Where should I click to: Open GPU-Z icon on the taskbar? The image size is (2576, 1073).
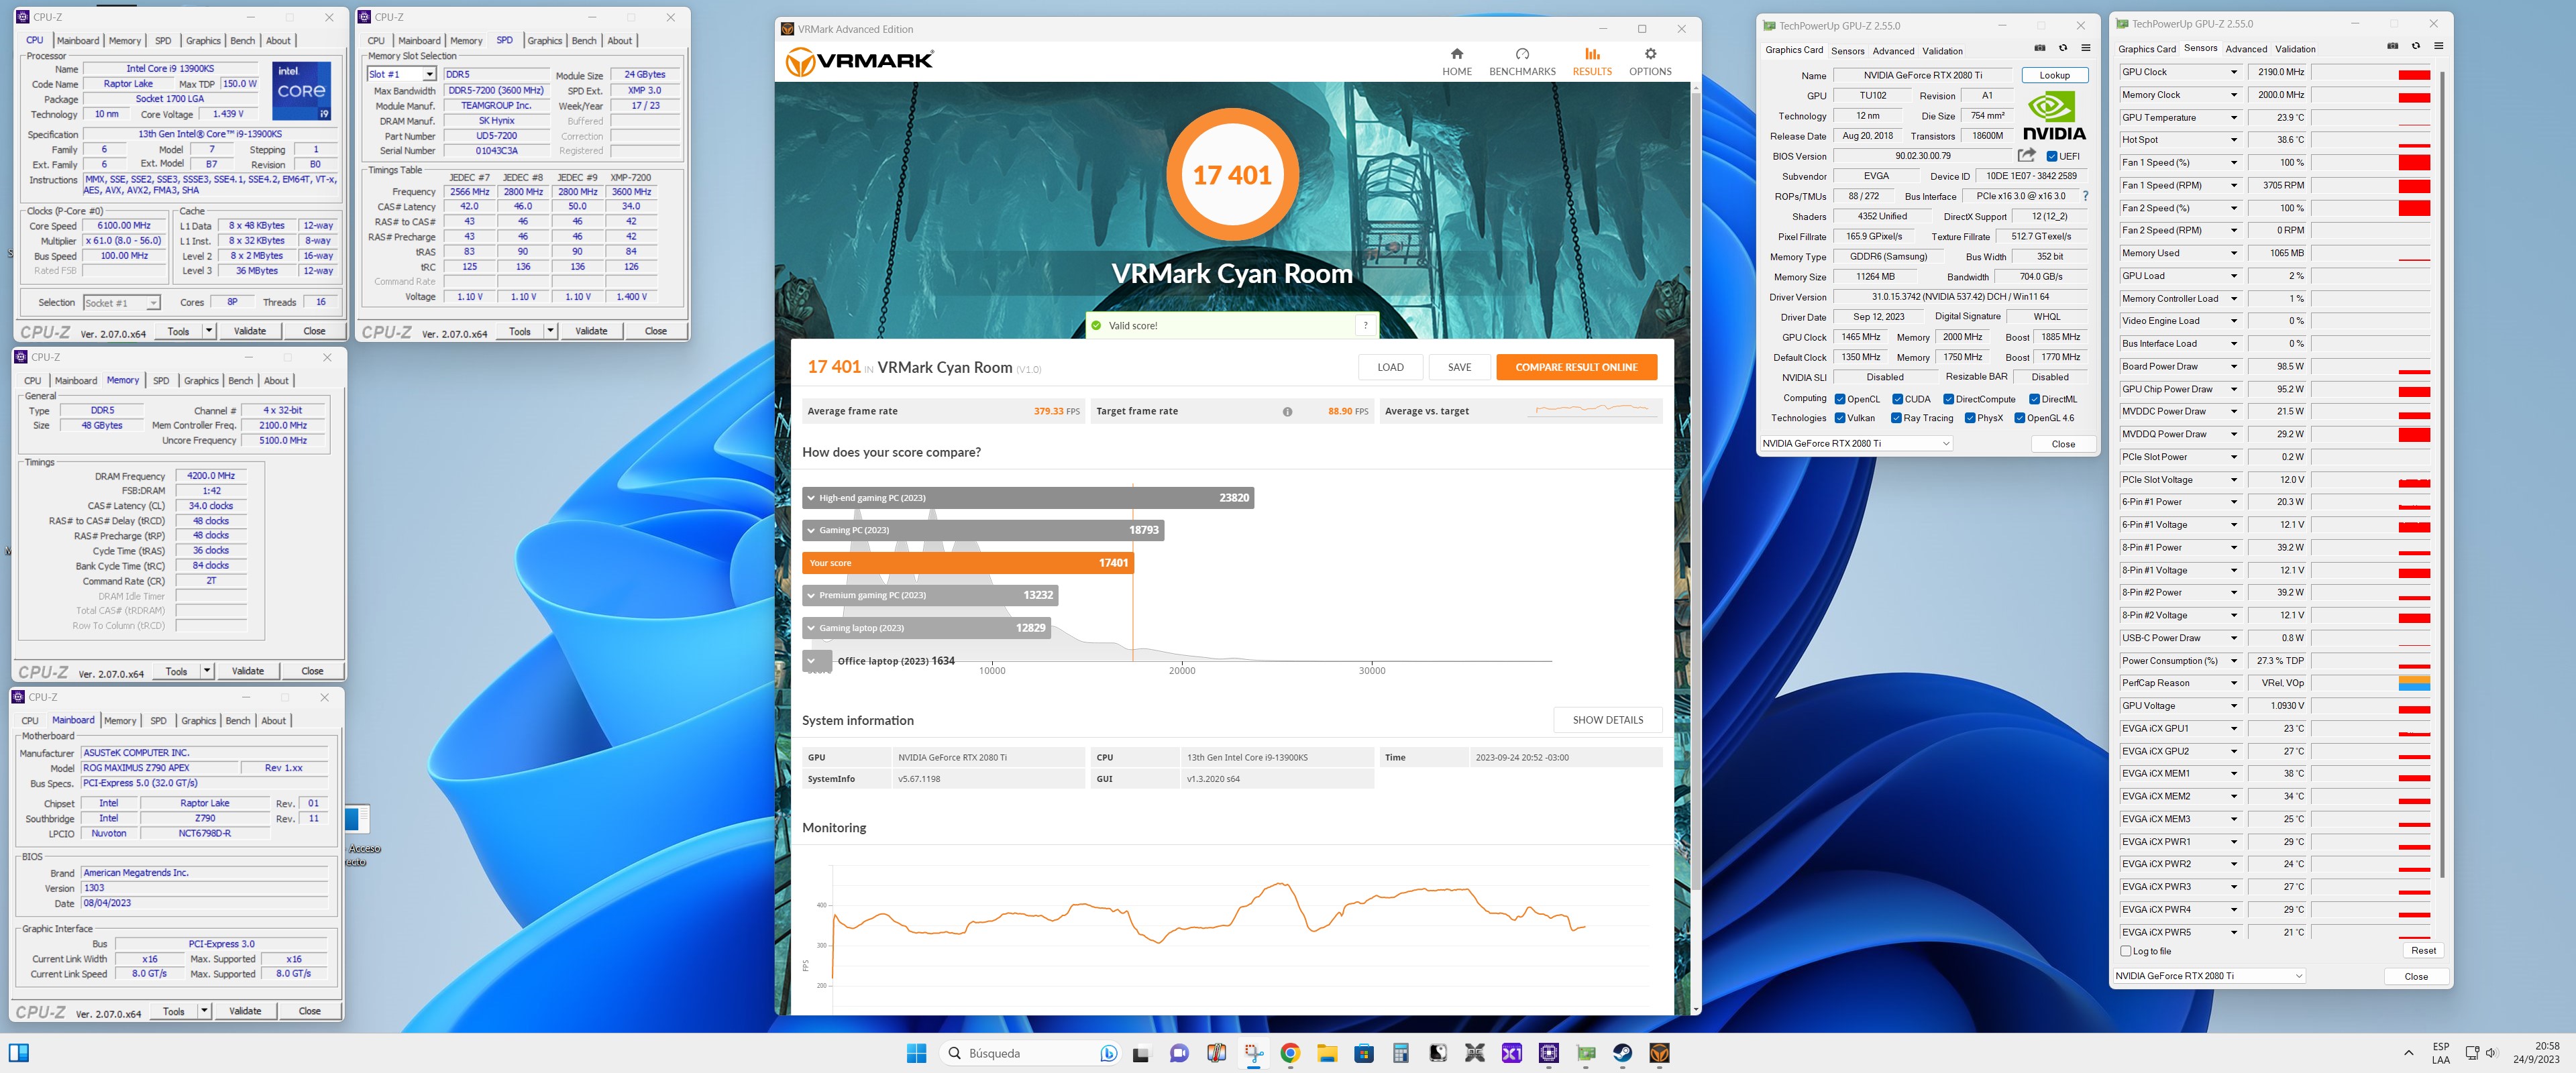1585,1053
